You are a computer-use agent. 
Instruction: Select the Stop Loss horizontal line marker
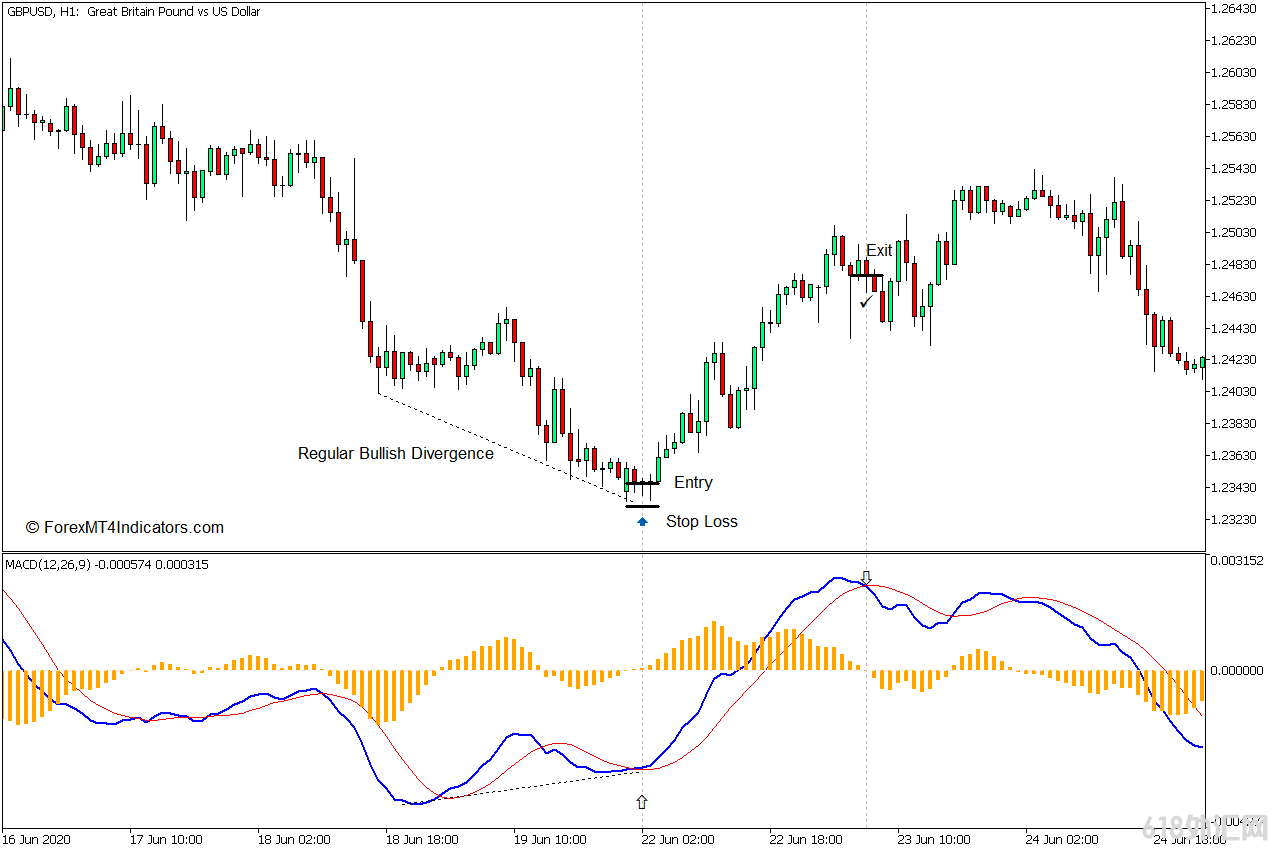click(642, 506)
